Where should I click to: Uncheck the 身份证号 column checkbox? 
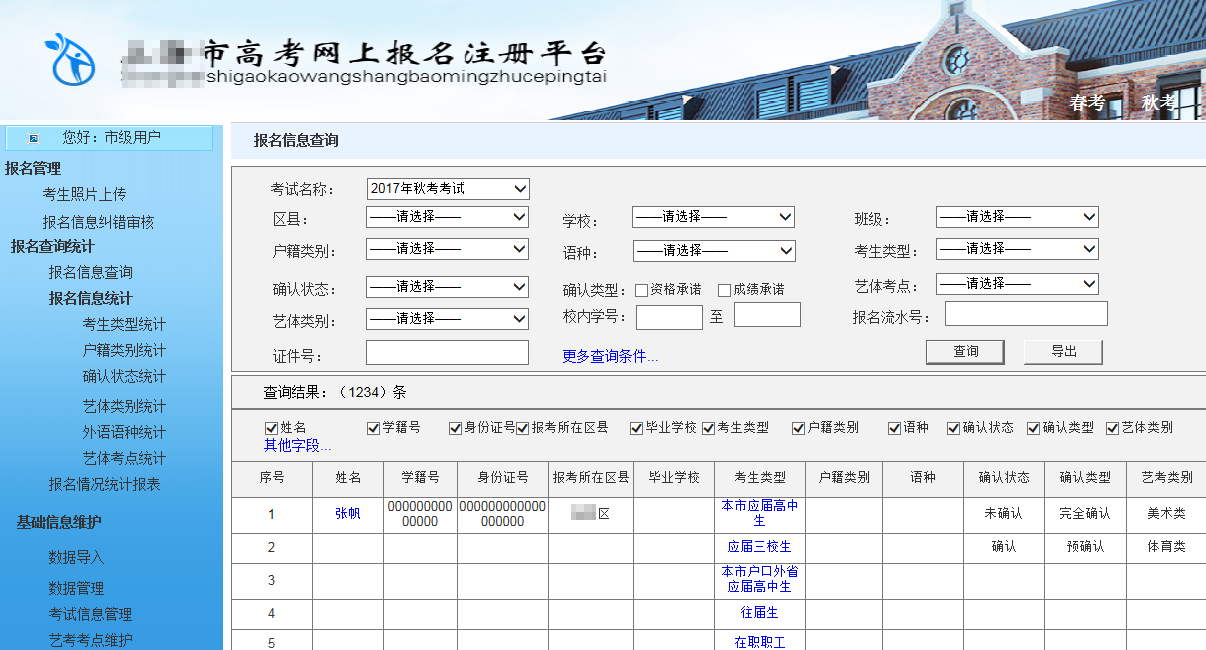tap(453, 428)
